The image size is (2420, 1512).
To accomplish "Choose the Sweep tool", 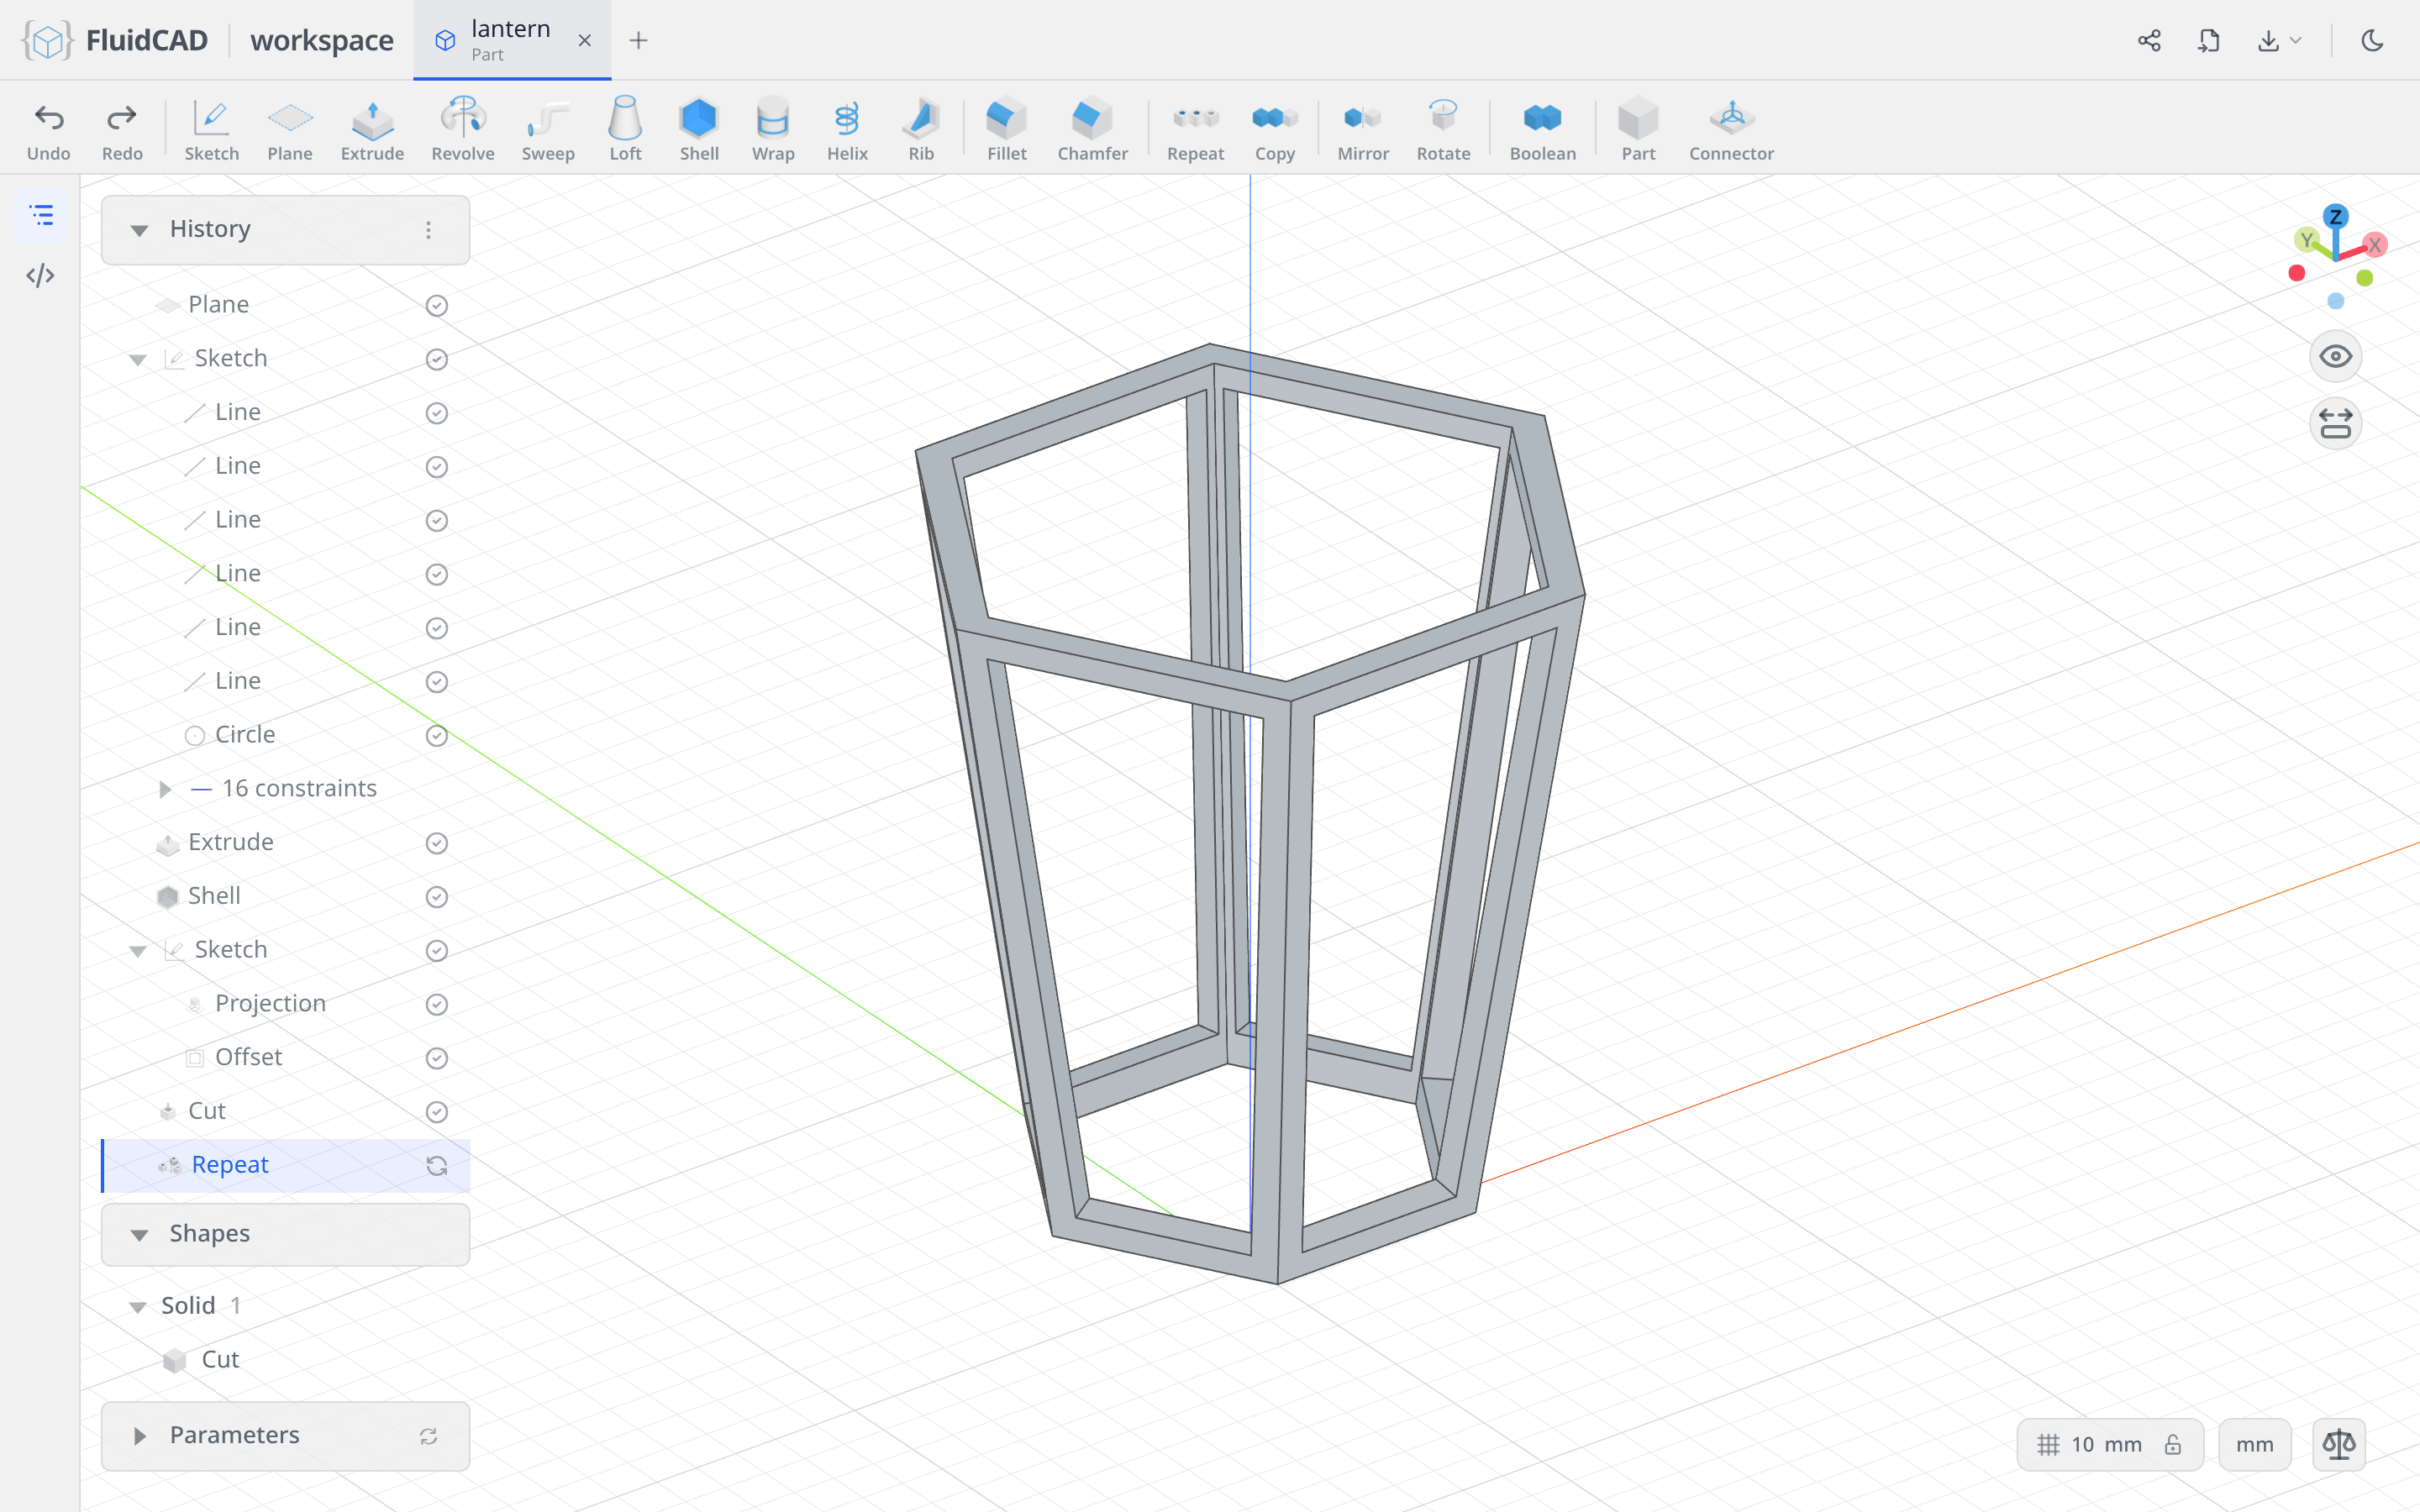I will coord(548,130).
